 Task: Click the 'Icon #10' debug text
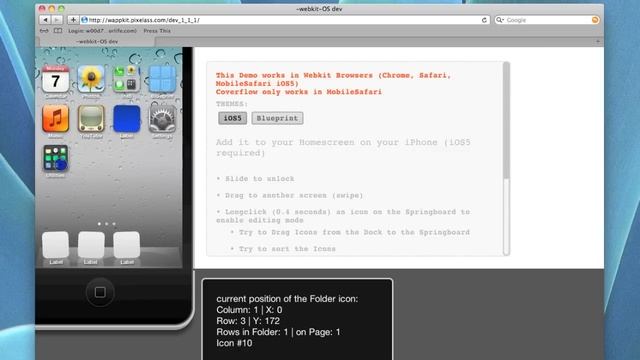(234, 343)
